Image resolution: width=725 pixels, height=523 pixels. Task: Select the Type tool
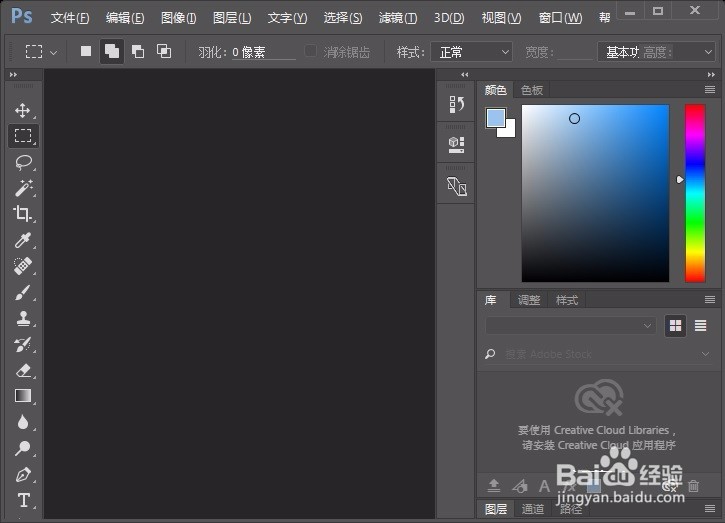tap(24, 500)
